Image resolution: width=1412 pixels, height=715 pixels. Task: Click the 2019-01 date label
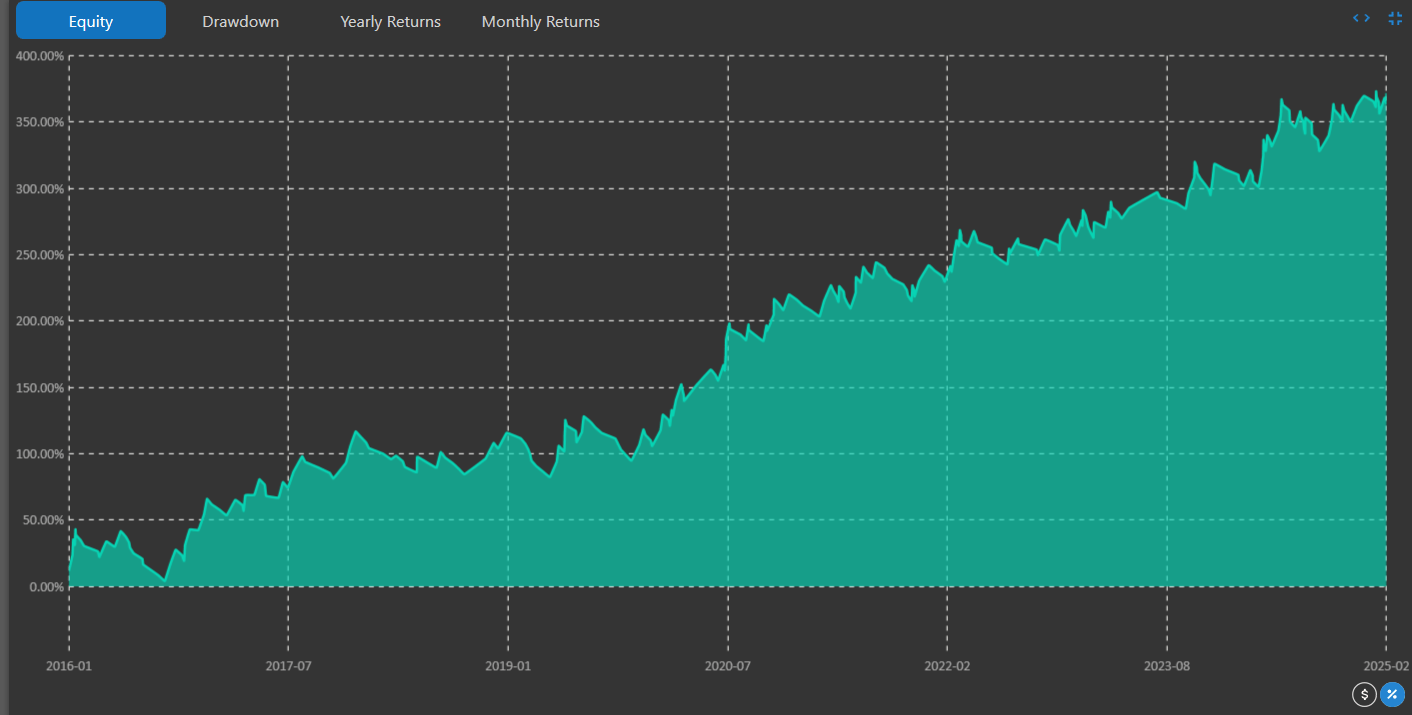coord(508,665)
